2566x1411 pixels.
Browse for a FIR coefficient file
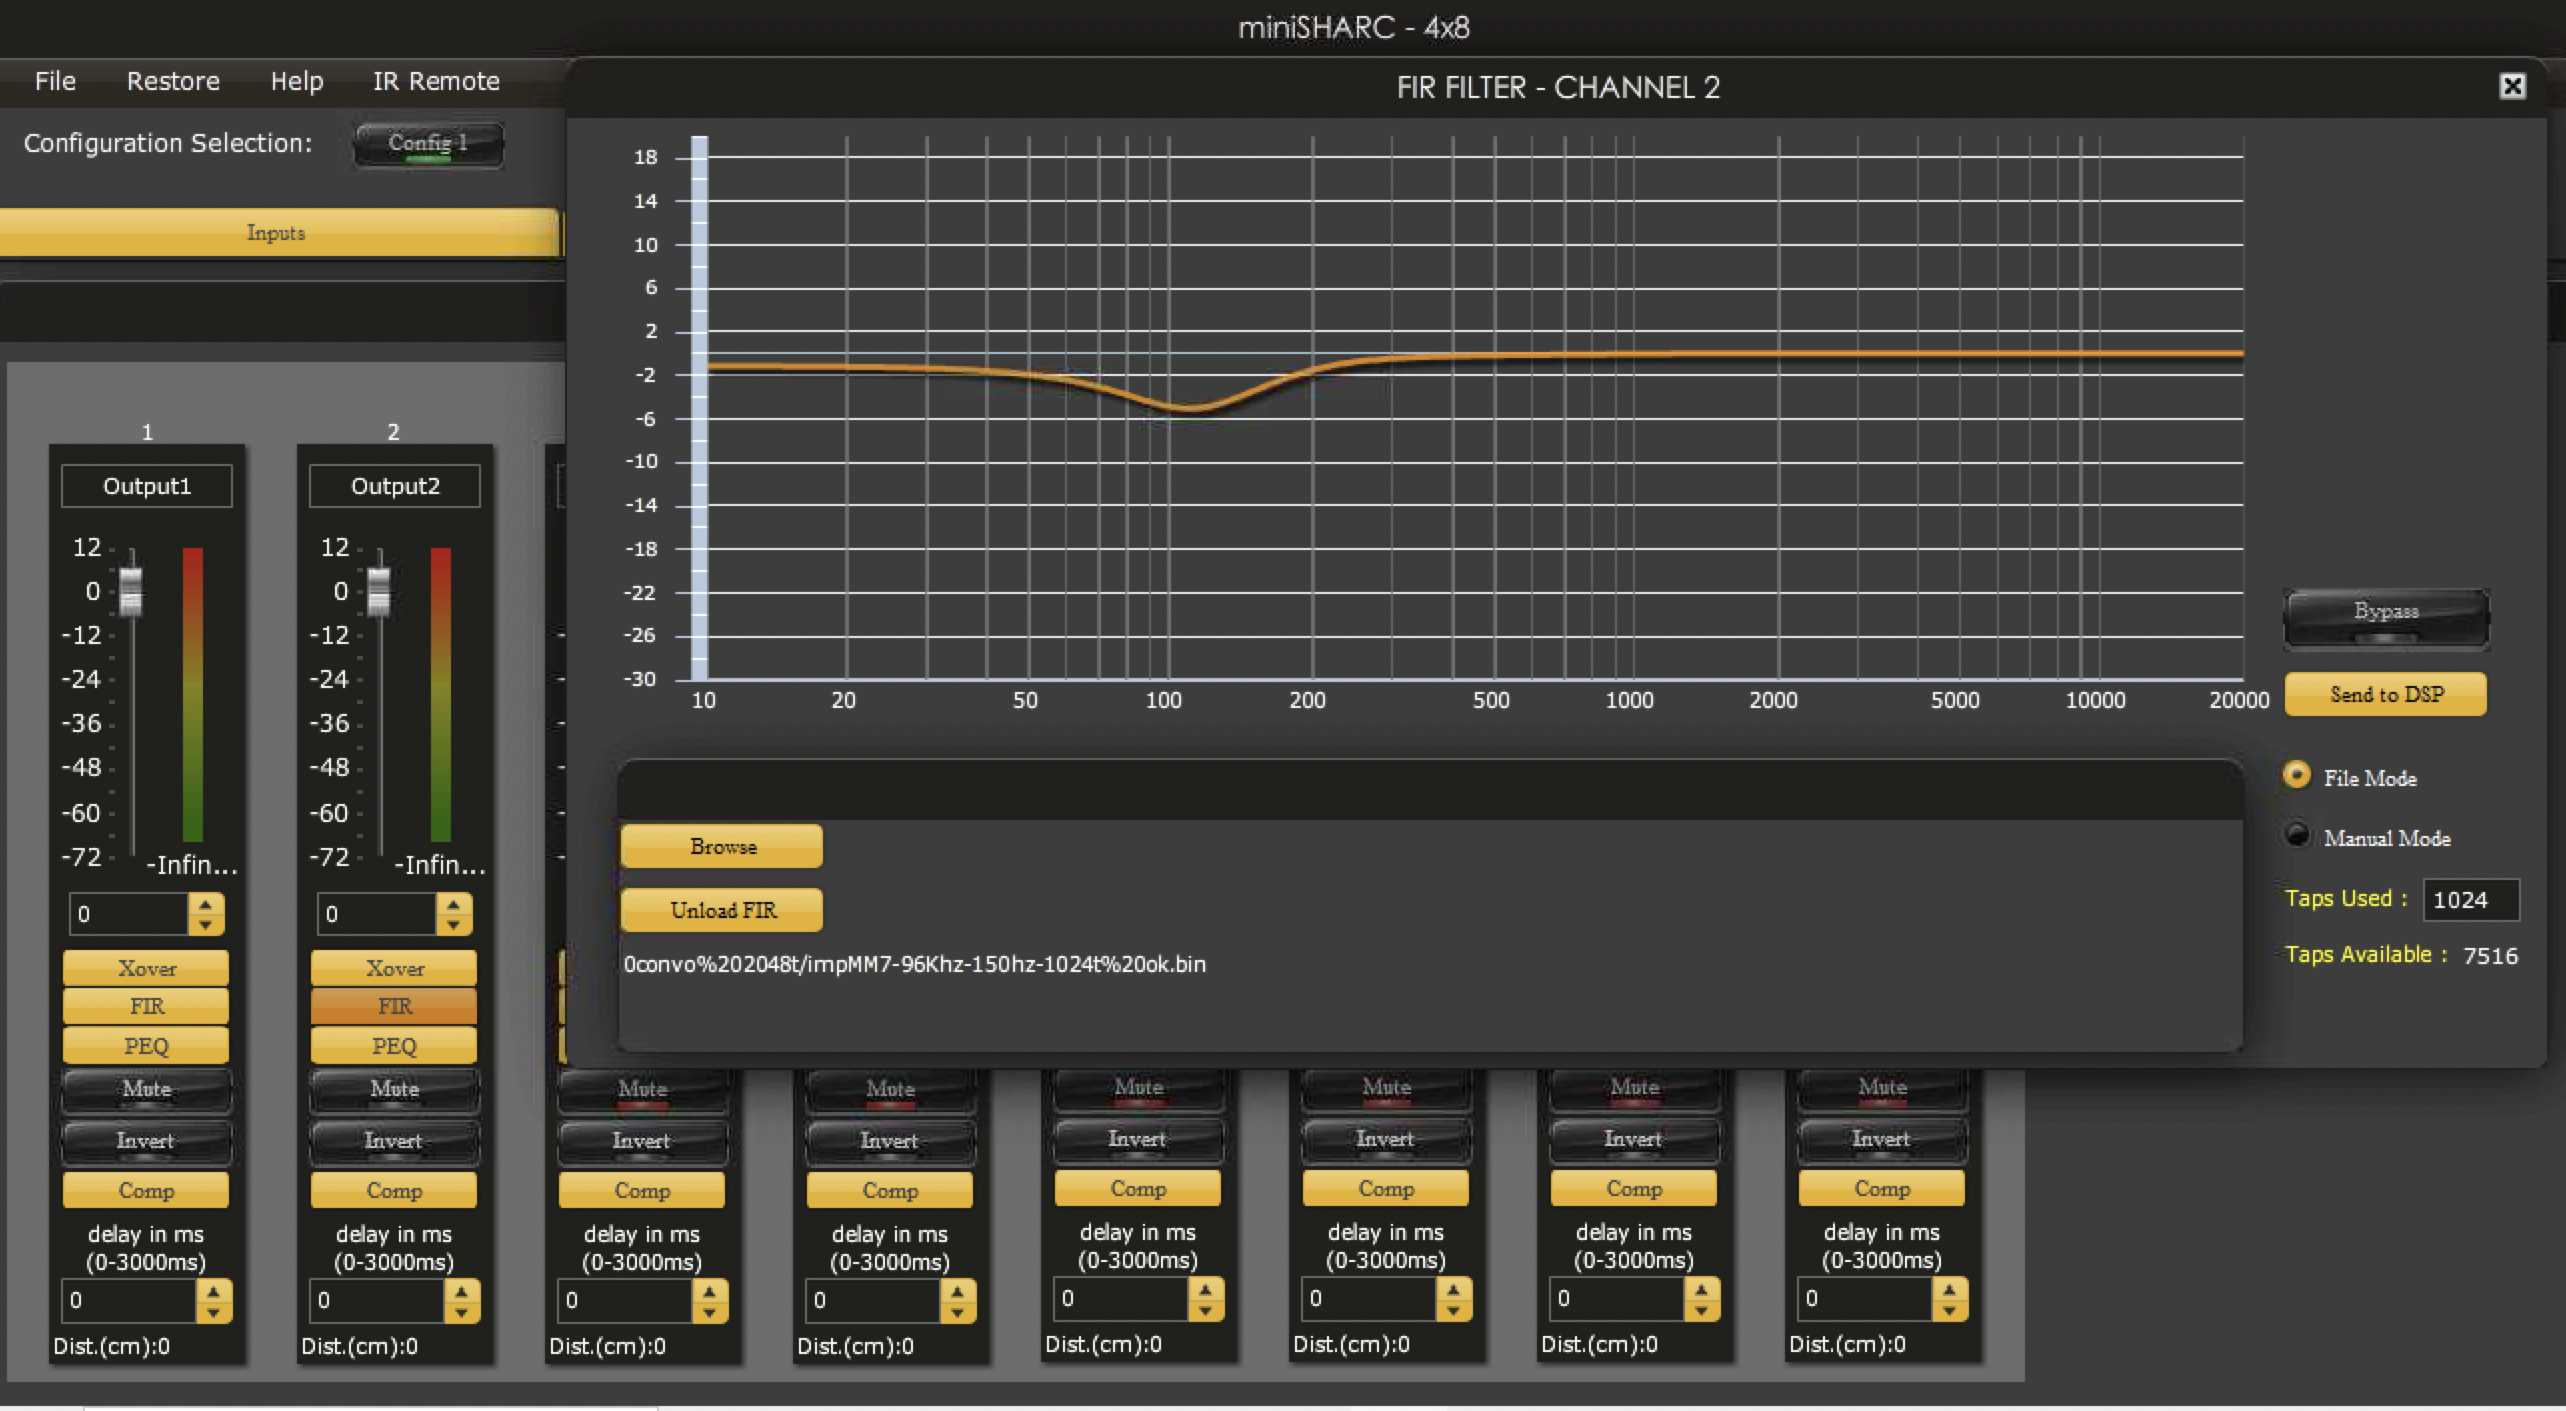point(722,846)
